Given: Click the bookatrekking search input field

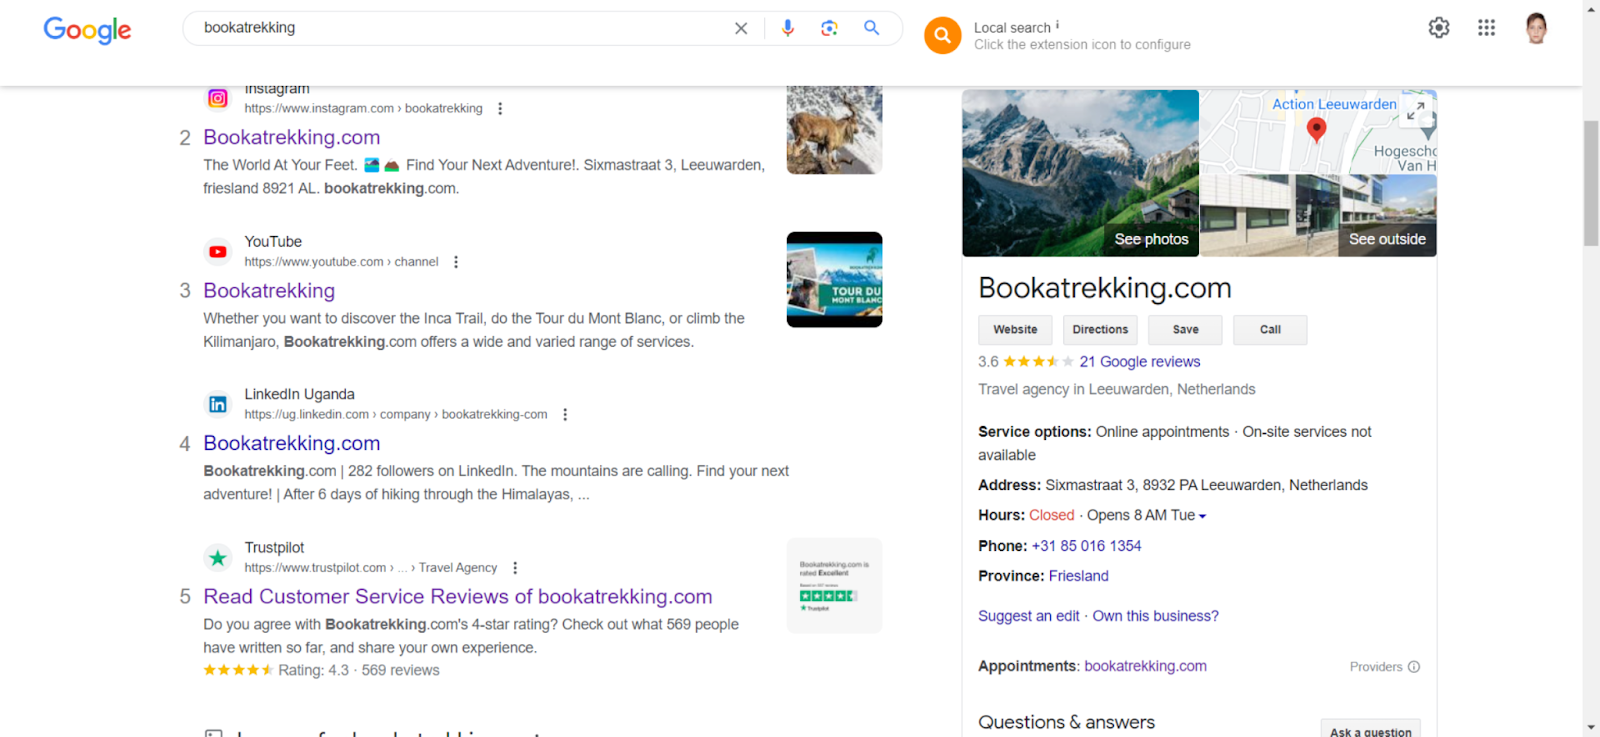Looking at the screenshot, I should point(460,28).
